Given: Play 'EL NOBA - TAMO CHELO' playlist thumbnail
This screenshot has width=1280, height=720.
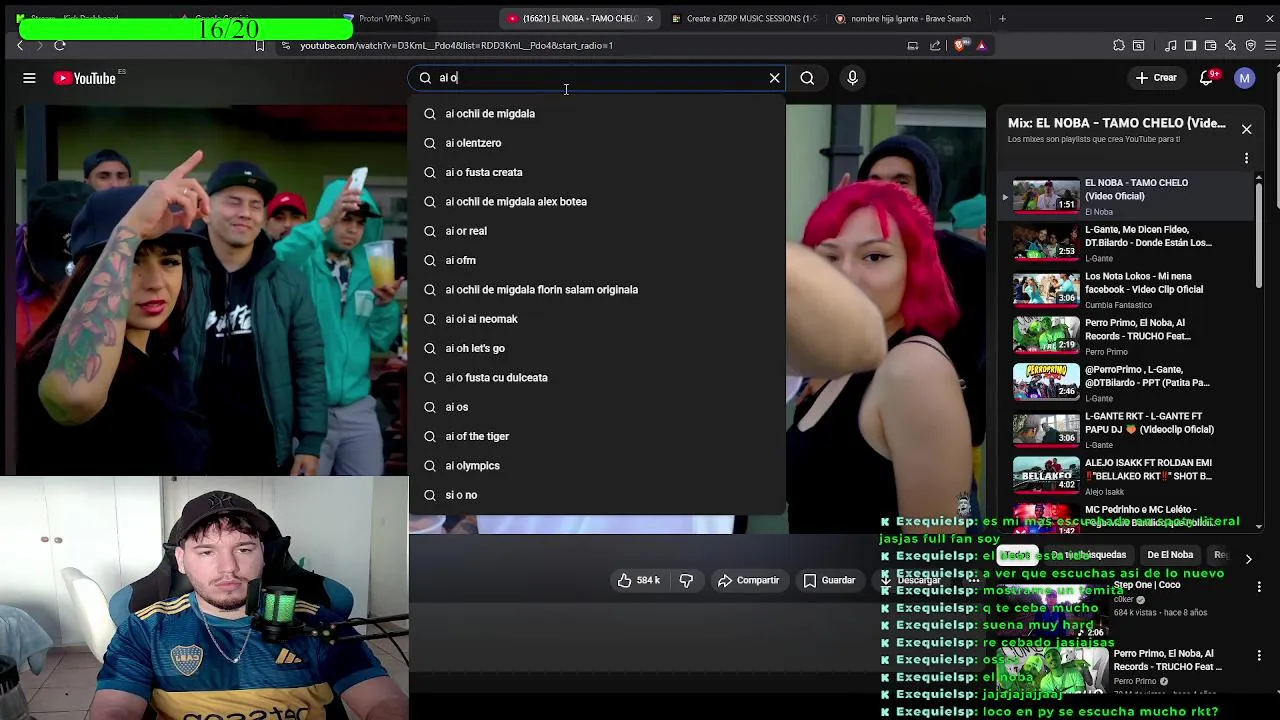Looking at the screenshot, I should point(1046,196).
